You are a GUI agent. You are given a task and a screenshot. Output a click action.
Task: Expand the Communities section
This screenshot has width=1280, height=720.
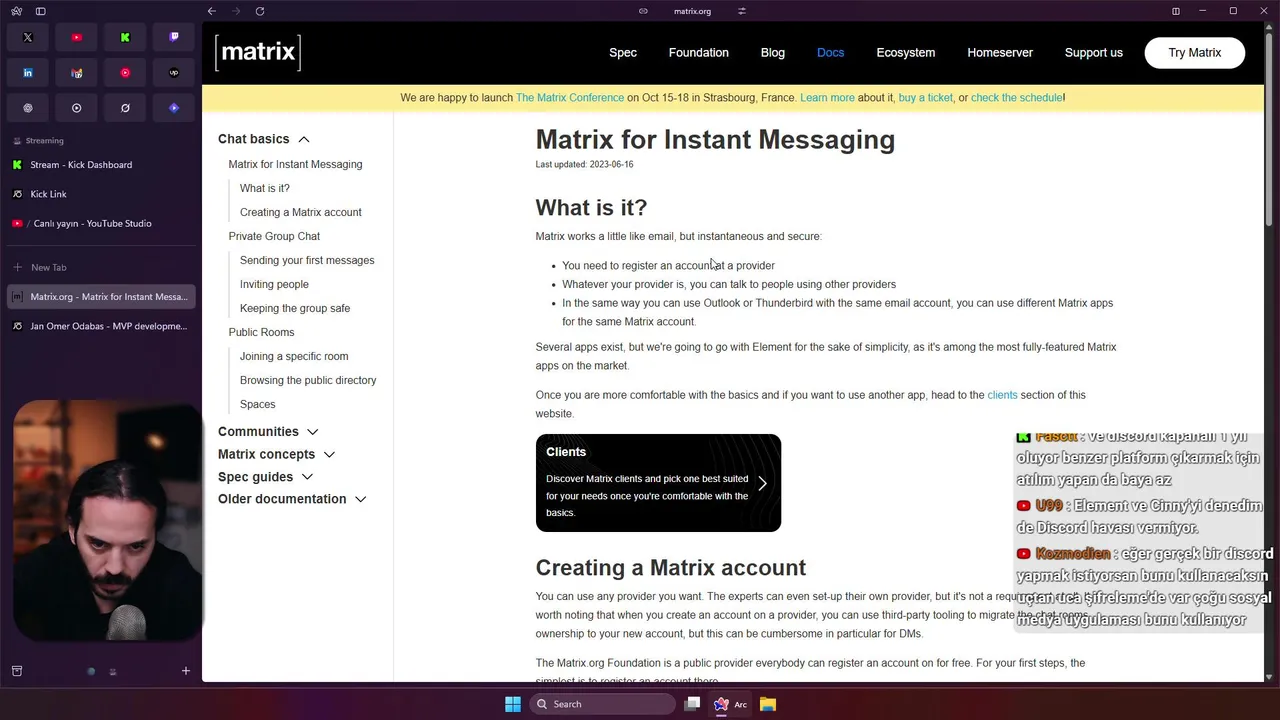pyautogui.click(x=268, y=432)
